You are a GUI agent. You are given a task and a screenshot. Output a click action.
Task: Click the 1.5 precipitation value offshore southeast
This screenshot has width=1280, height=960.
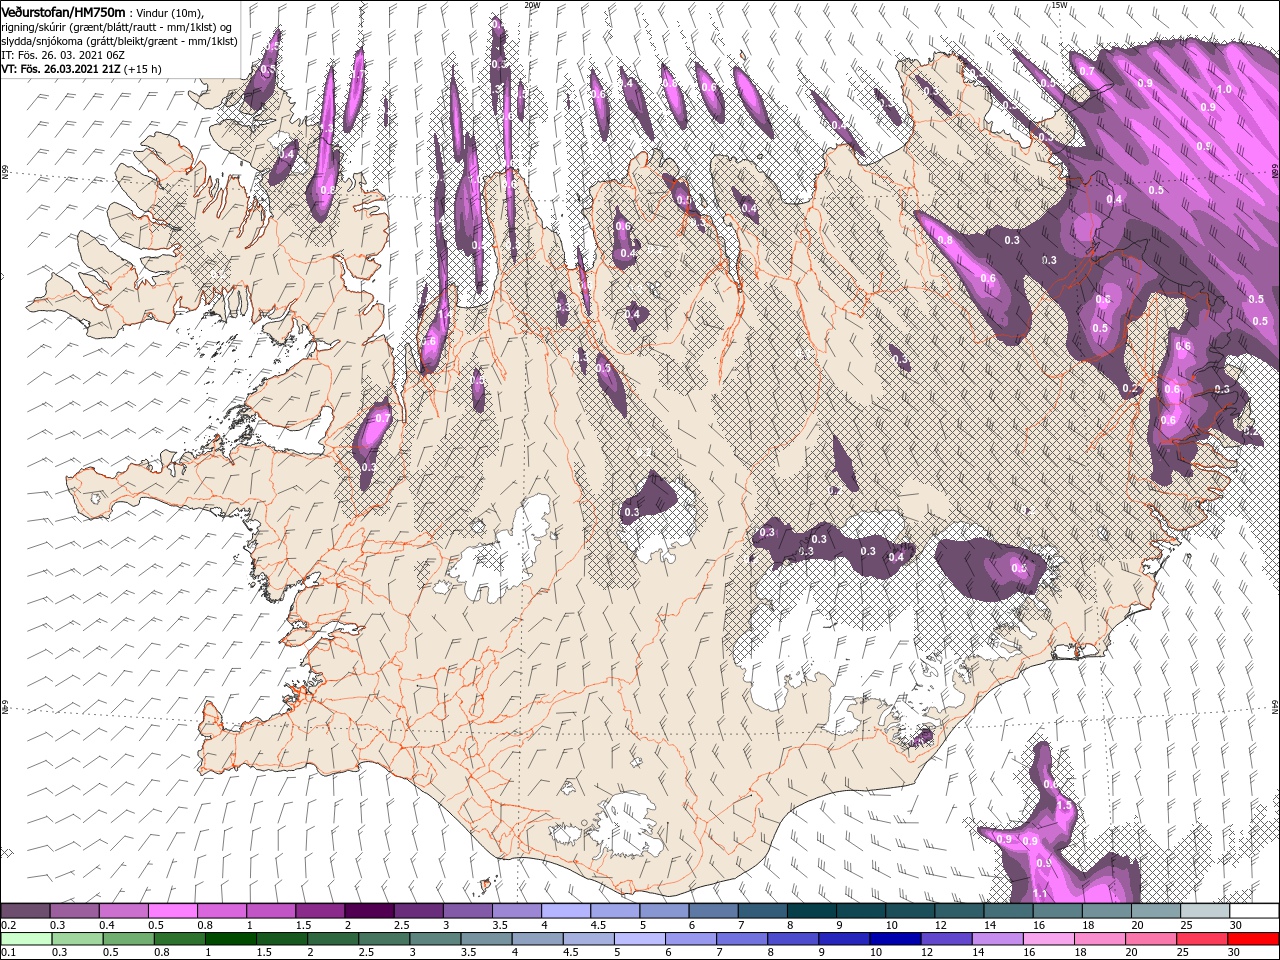[1064, 805]
